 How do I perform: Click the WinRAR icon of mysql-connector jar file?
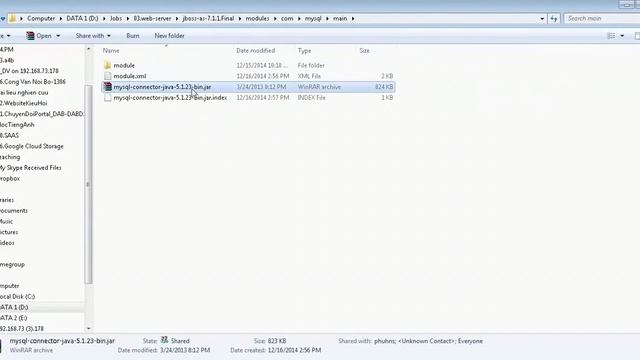[x=107, y=87]
